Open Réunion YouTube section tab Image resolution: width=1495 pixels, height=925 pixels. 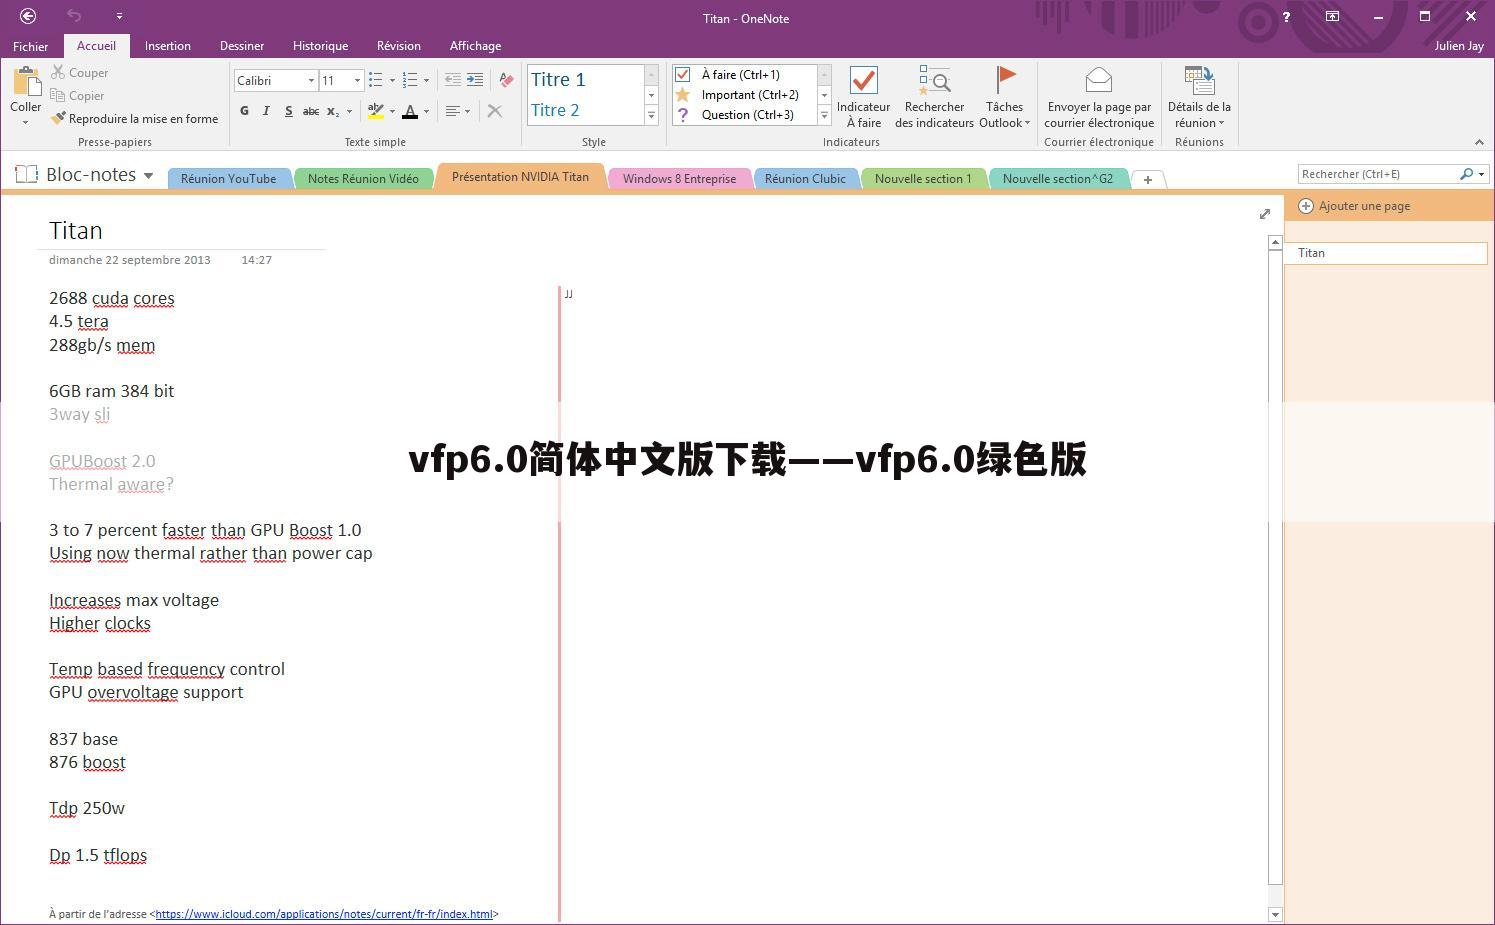[x=229, y=178]
